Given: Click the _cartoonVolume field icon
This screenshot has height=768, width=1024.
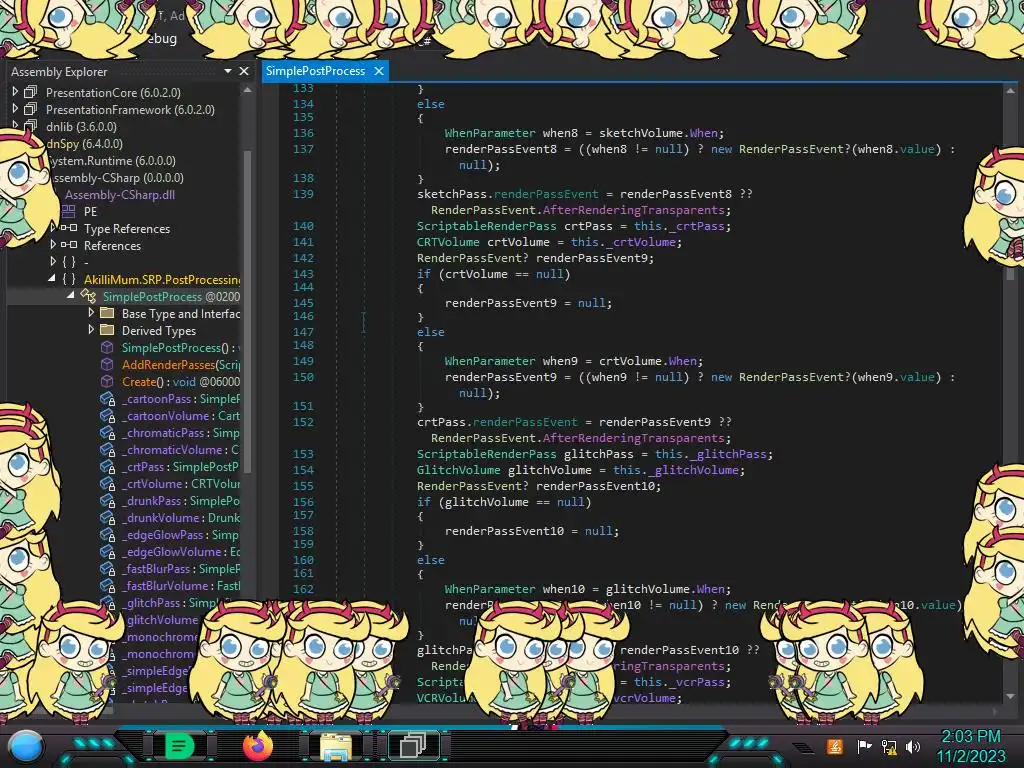Looking at the screenshot, I should click(x=107, y=415).
